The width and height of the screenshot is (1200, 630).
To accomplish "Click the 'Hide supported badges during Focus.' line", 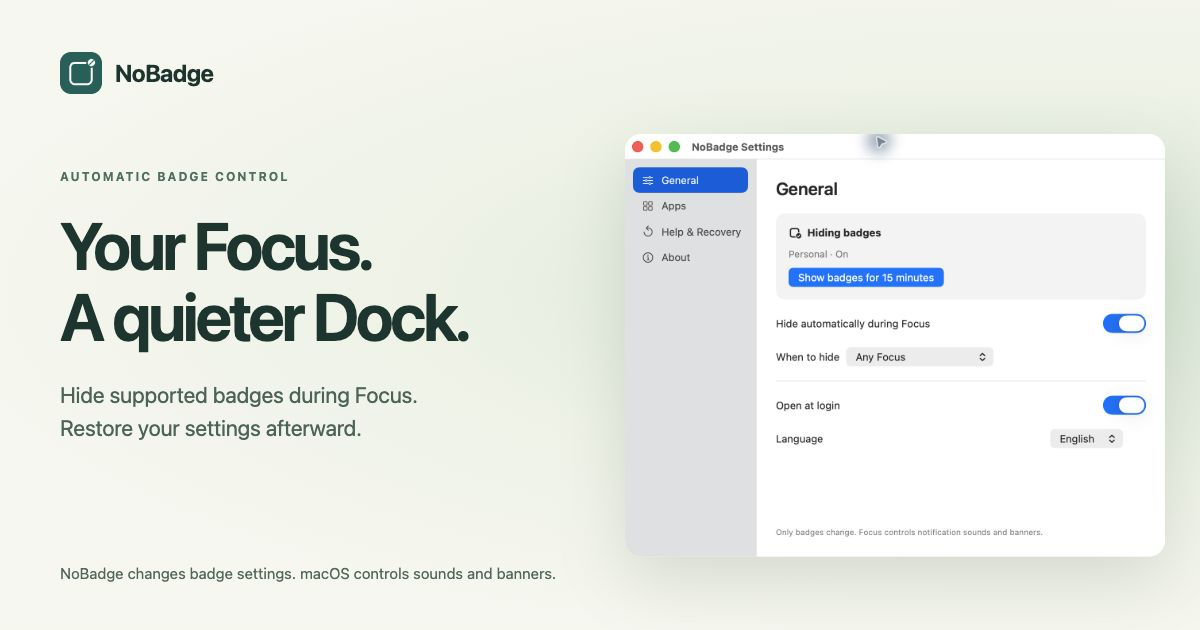I will [238, 395].
